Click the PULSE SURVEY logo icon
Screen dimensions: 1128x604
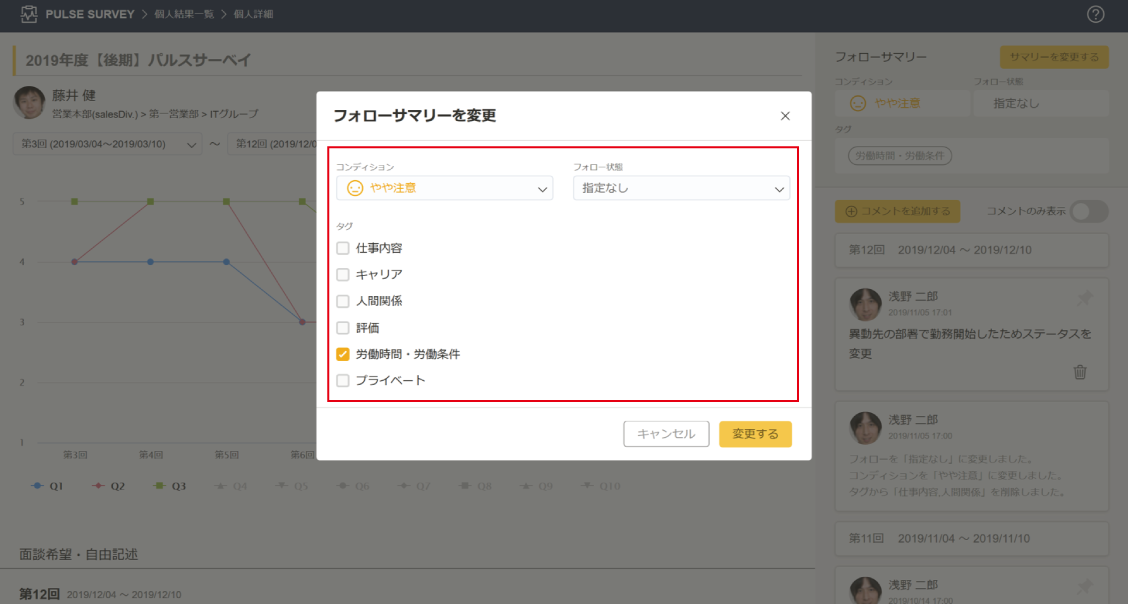coord(29,14)
